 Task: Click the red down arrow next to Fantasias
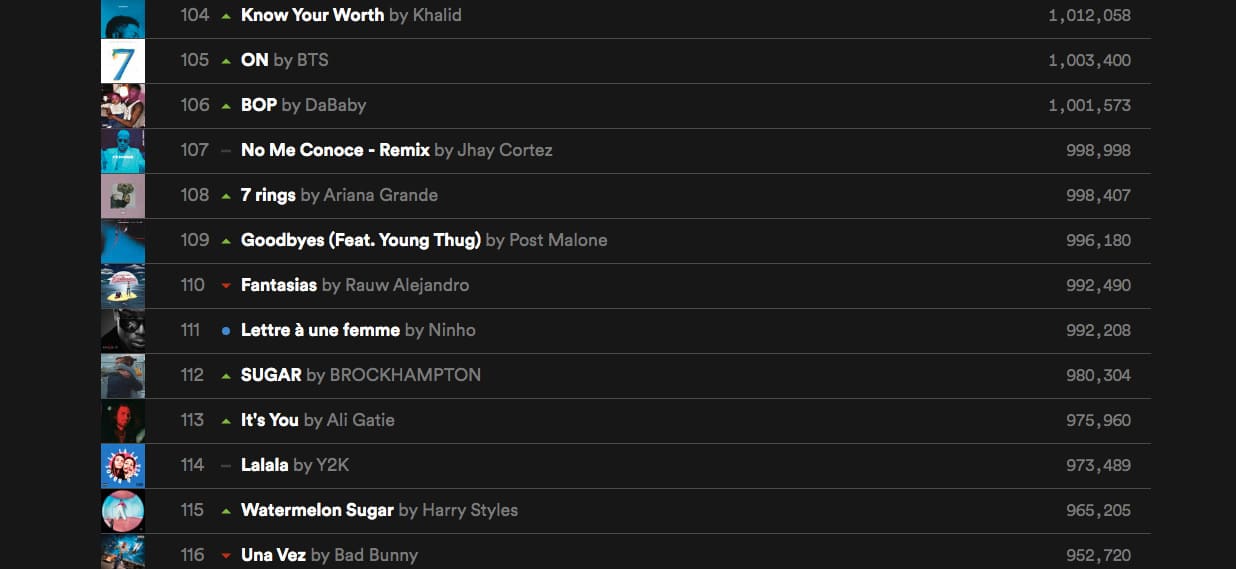pyautogui.click(x=226, y=286)
